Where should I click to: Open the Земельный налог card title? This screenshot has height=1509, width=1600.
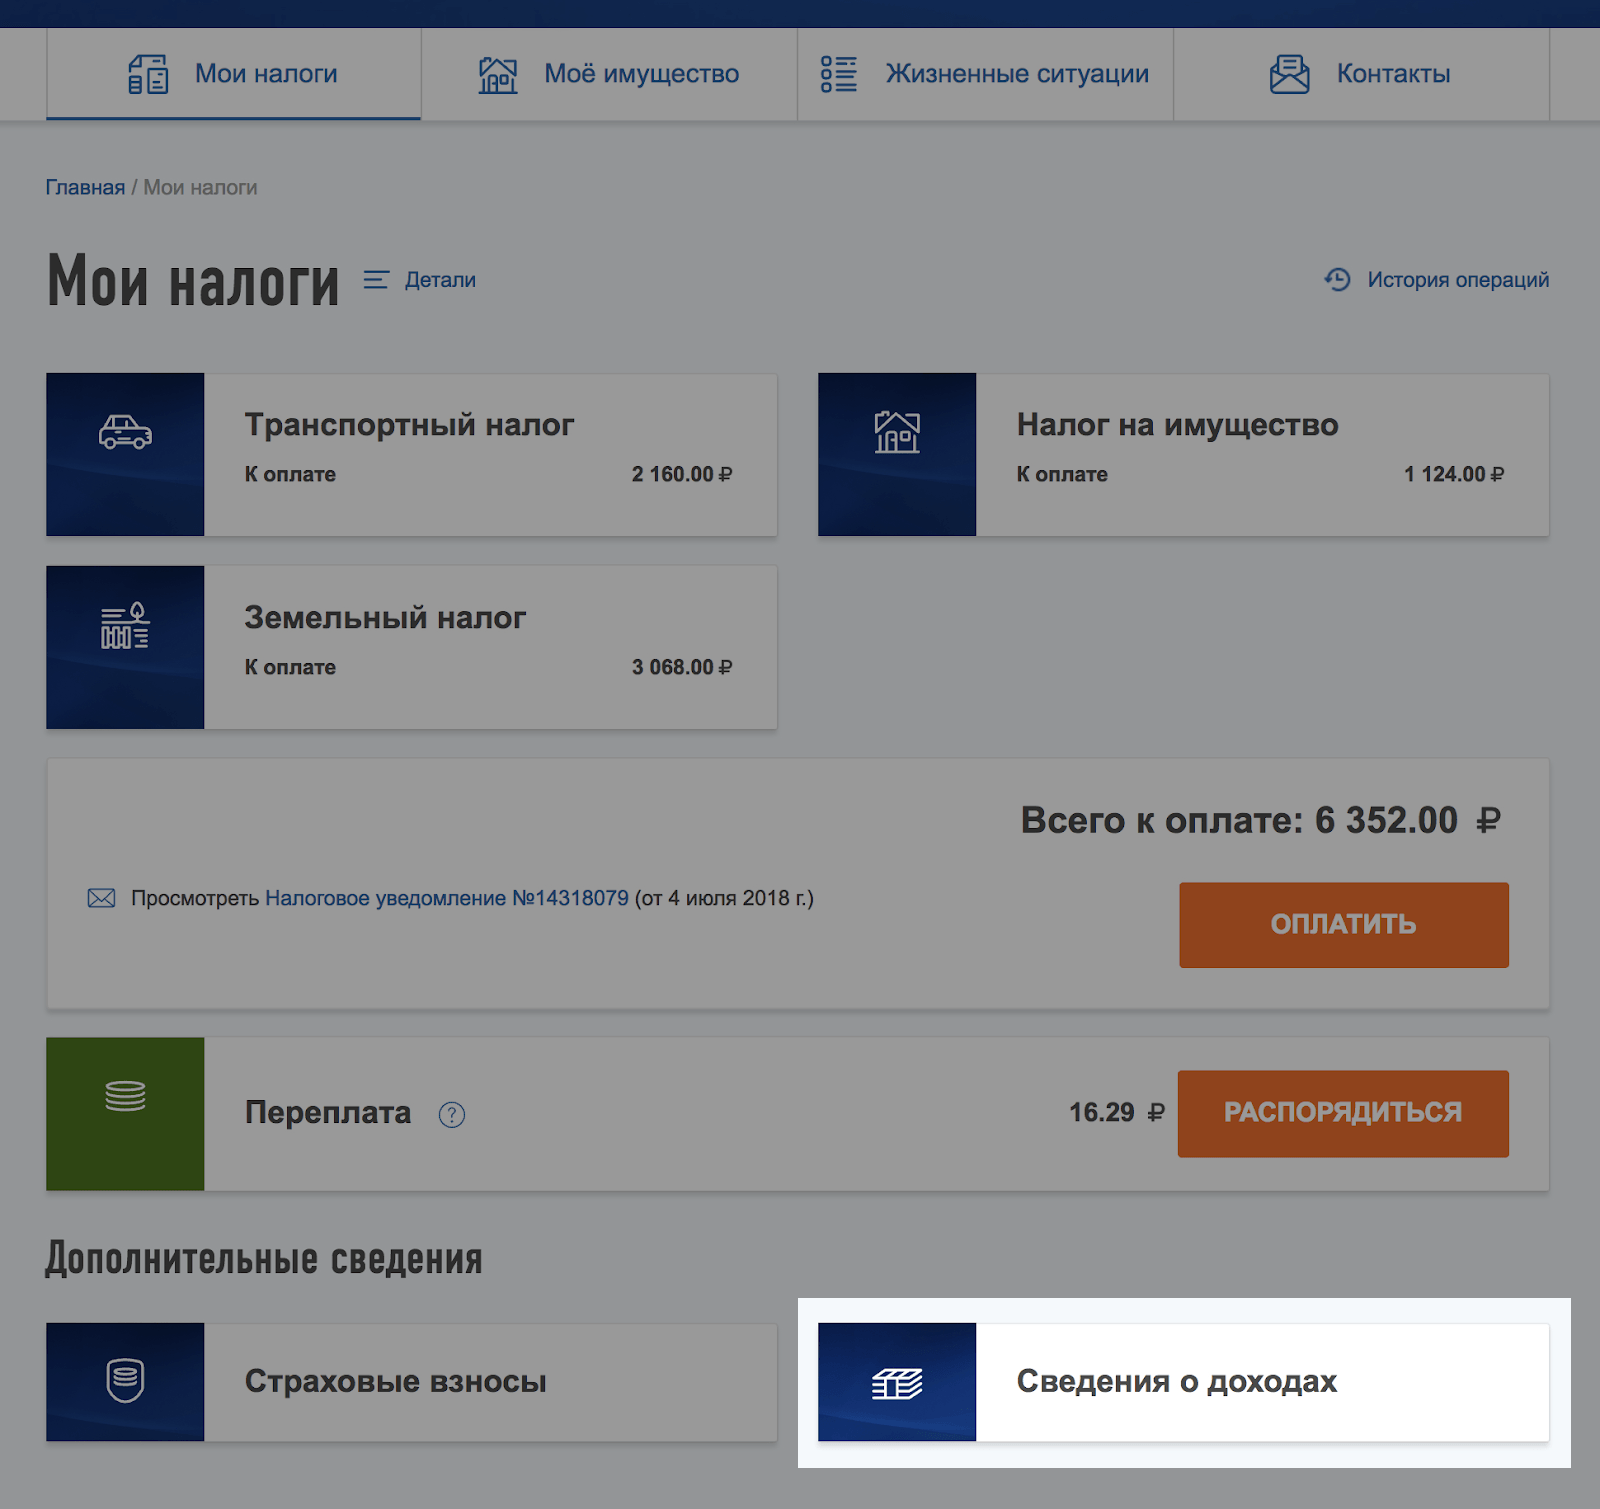pos(385,618)
